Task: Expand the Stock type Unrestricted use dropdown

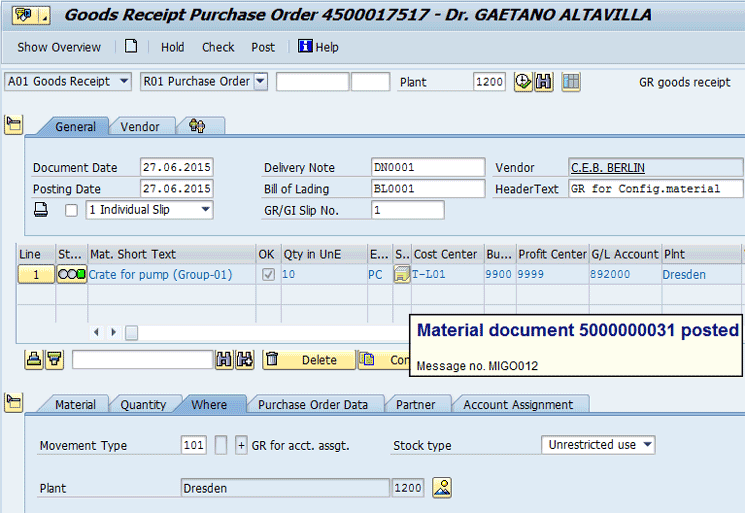Action: pyautogui.click(x=648, y=445)
